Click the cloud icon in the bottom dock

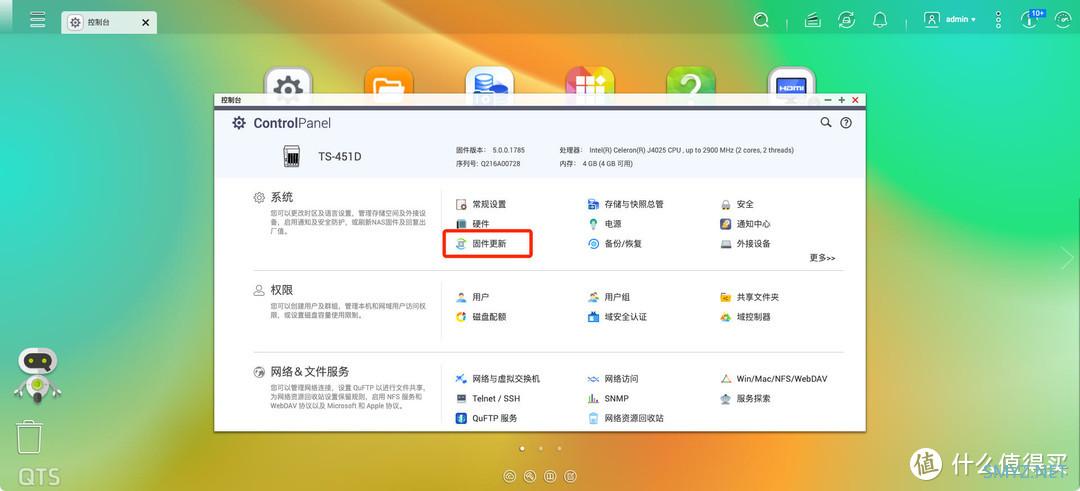coord(510,476)
